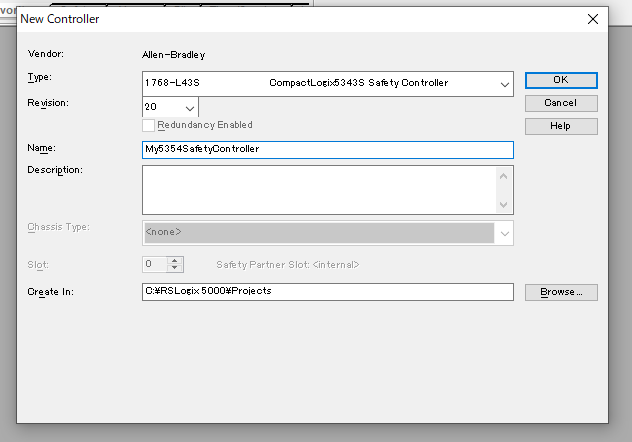Viewport: 632px width, 442px height.
Task: Open Help for New Controller
Action: 561,126
